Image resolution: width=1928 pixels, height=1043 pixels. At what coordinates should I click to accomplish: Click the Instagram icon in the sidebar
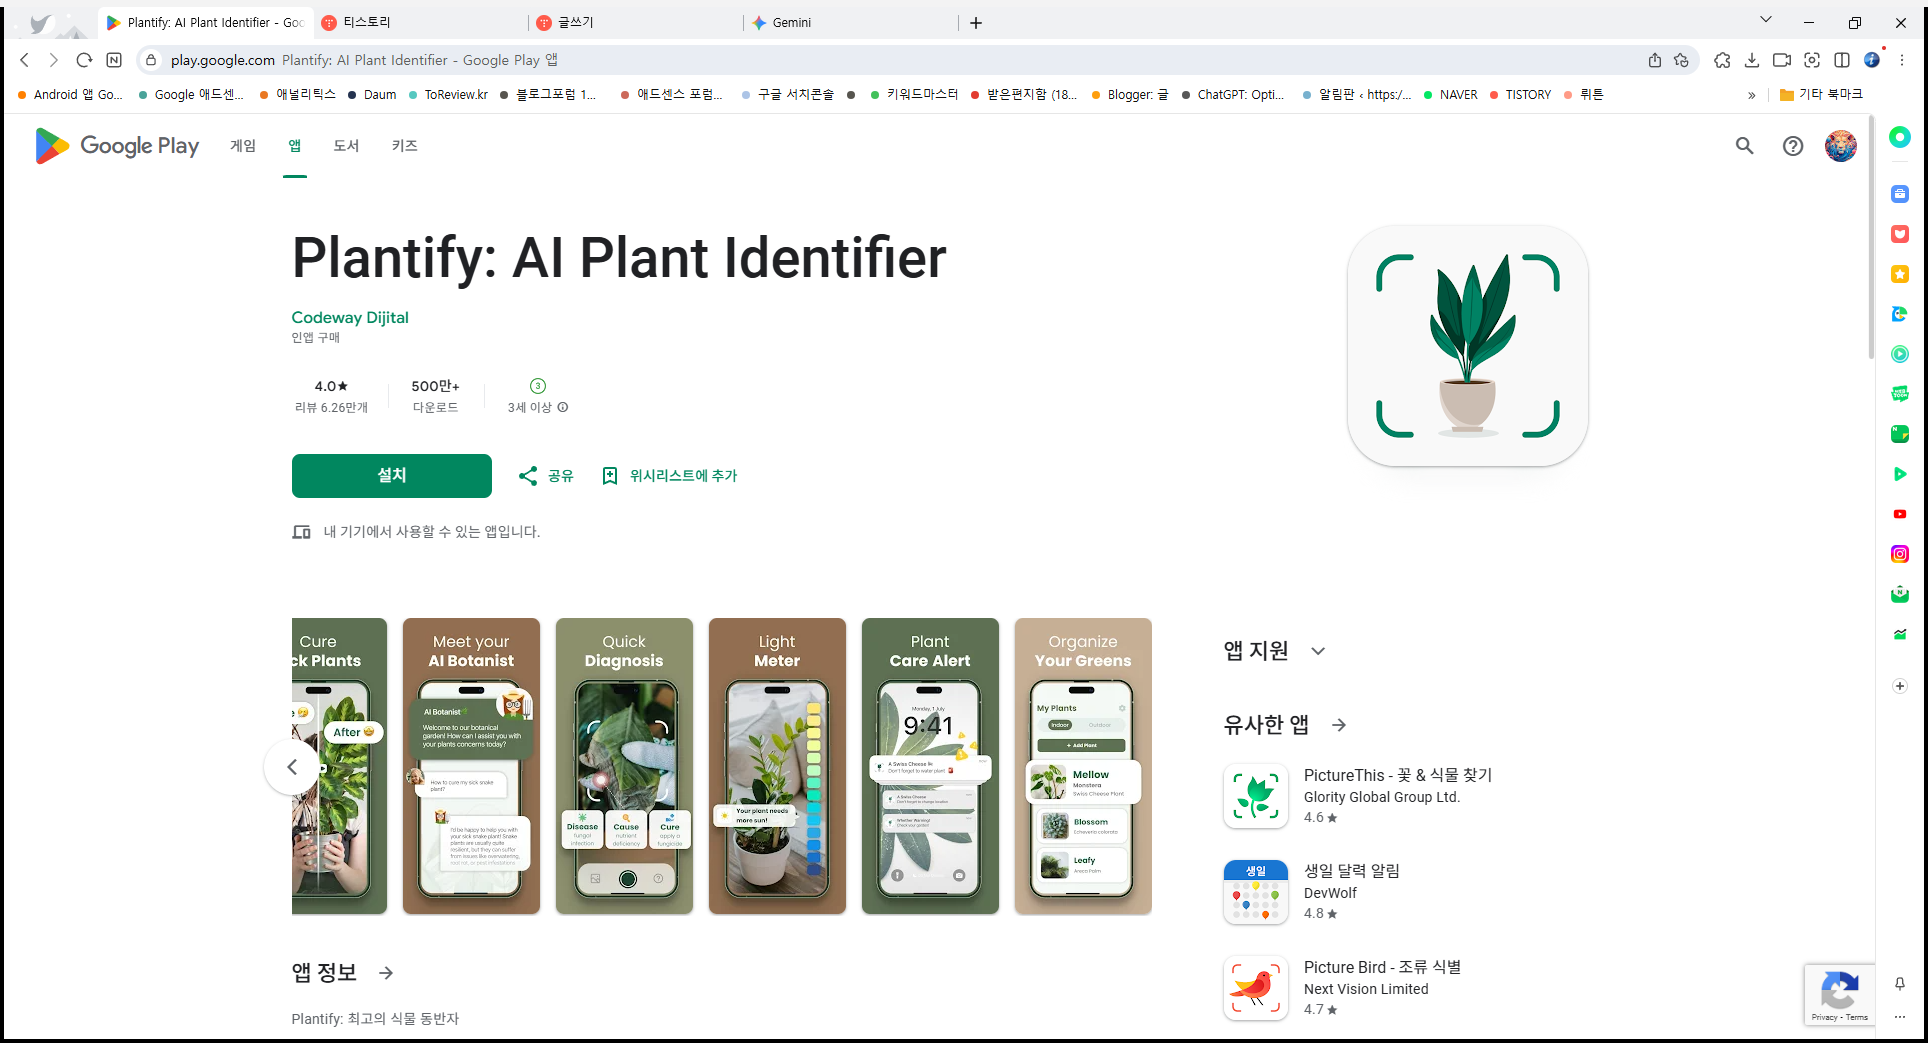pos(1900,554)
